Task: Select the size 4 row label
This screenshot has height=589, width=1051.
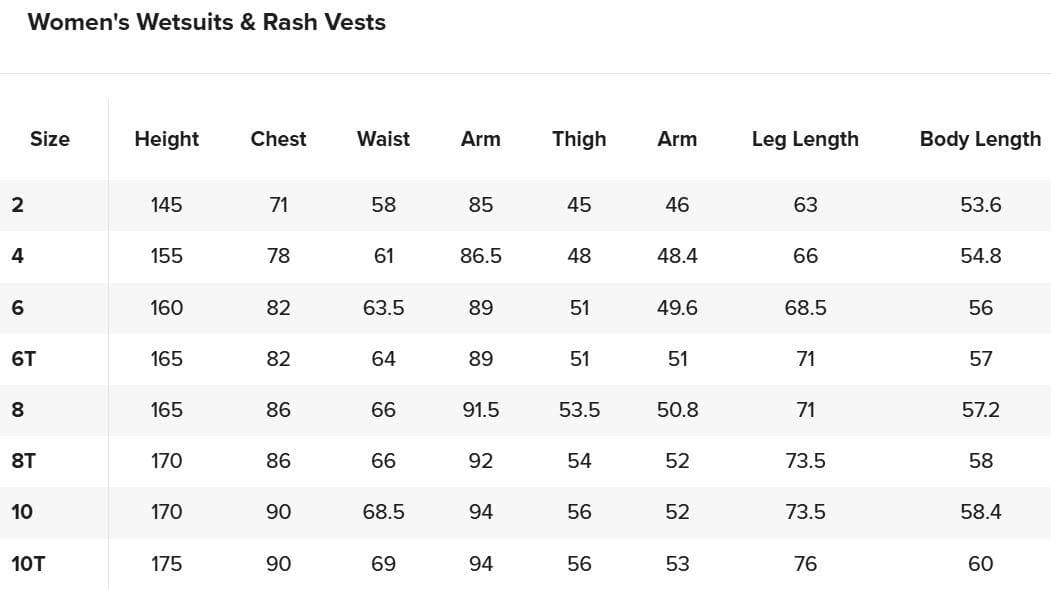Action: coord(18,255)
